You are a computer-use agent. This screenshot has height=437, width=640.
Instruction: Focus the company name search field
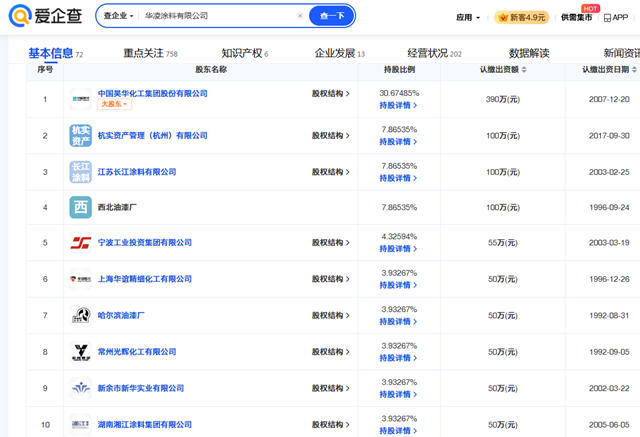(218, 16)
